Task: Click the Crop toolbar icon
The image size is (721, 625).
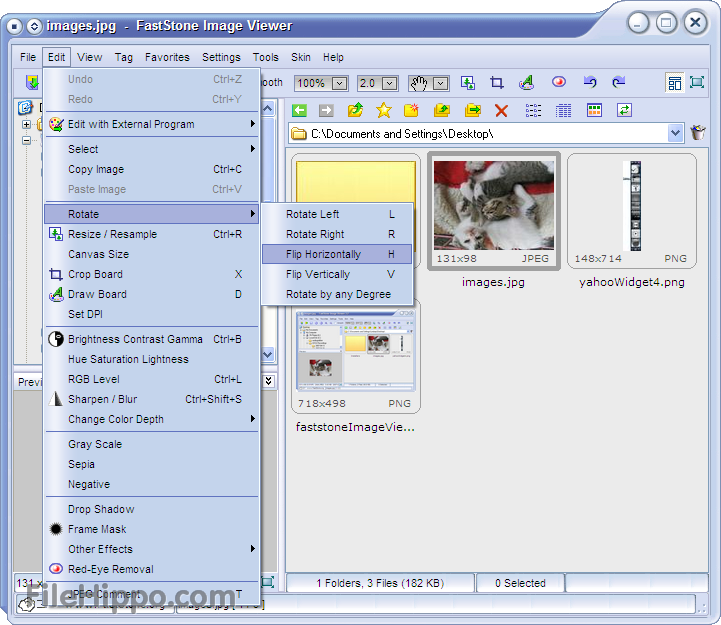Action: pyautogui.click(x=497, y=83)
